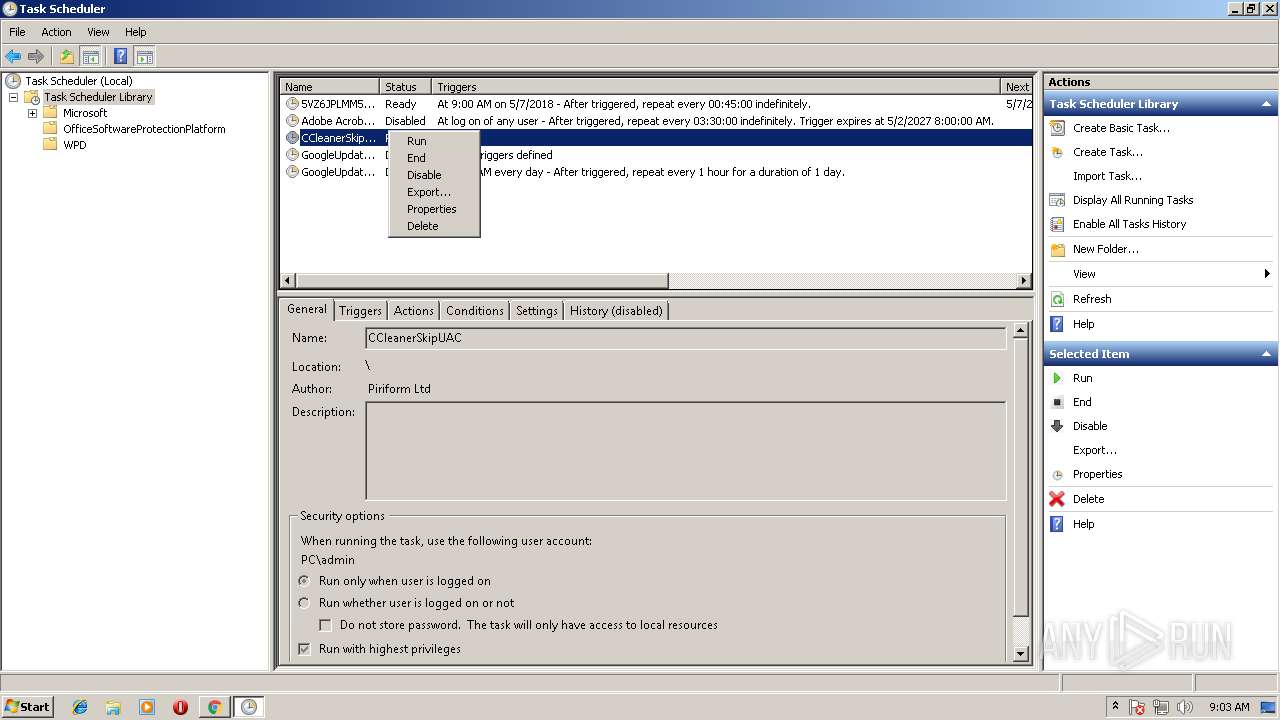Click red X Delete icon in Selected Item
This screenshot has width=1280, height=720.
coord(1057,499)
